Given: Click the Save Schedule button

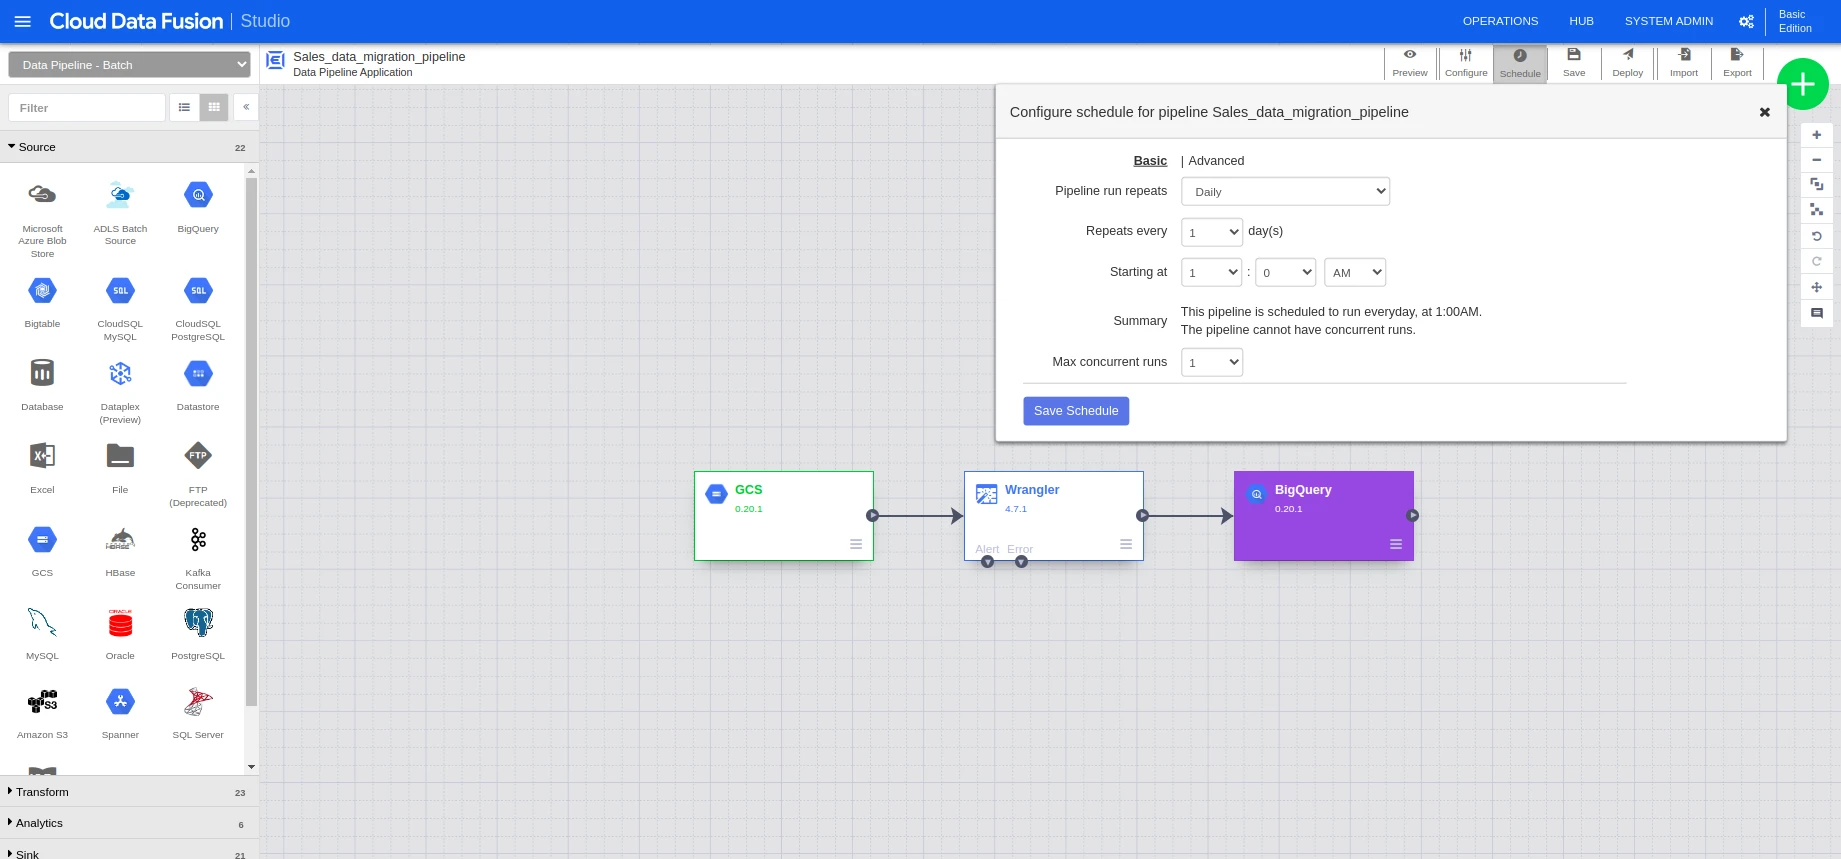Looking at the screenshot, I should 1076,411.
